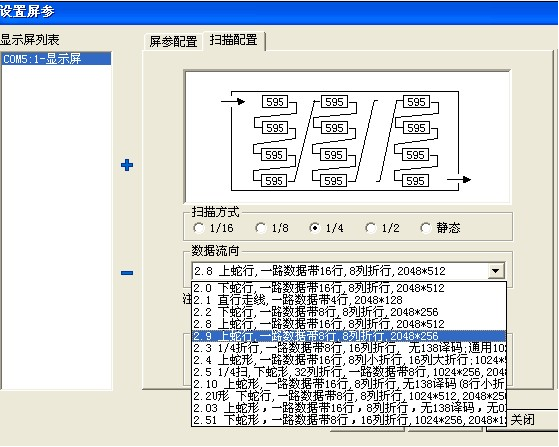Pick the 1/2 scan mode radio button
Image resolution: width=559 pixels, height=447 pixels.
[x=371, y=228]
